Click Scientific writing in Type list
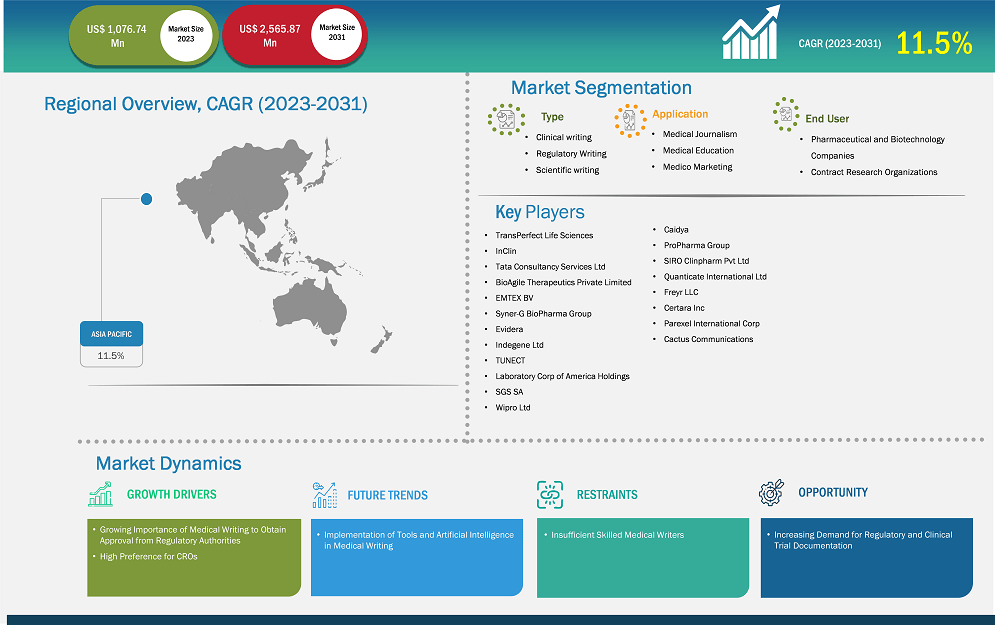 point(567,170)
